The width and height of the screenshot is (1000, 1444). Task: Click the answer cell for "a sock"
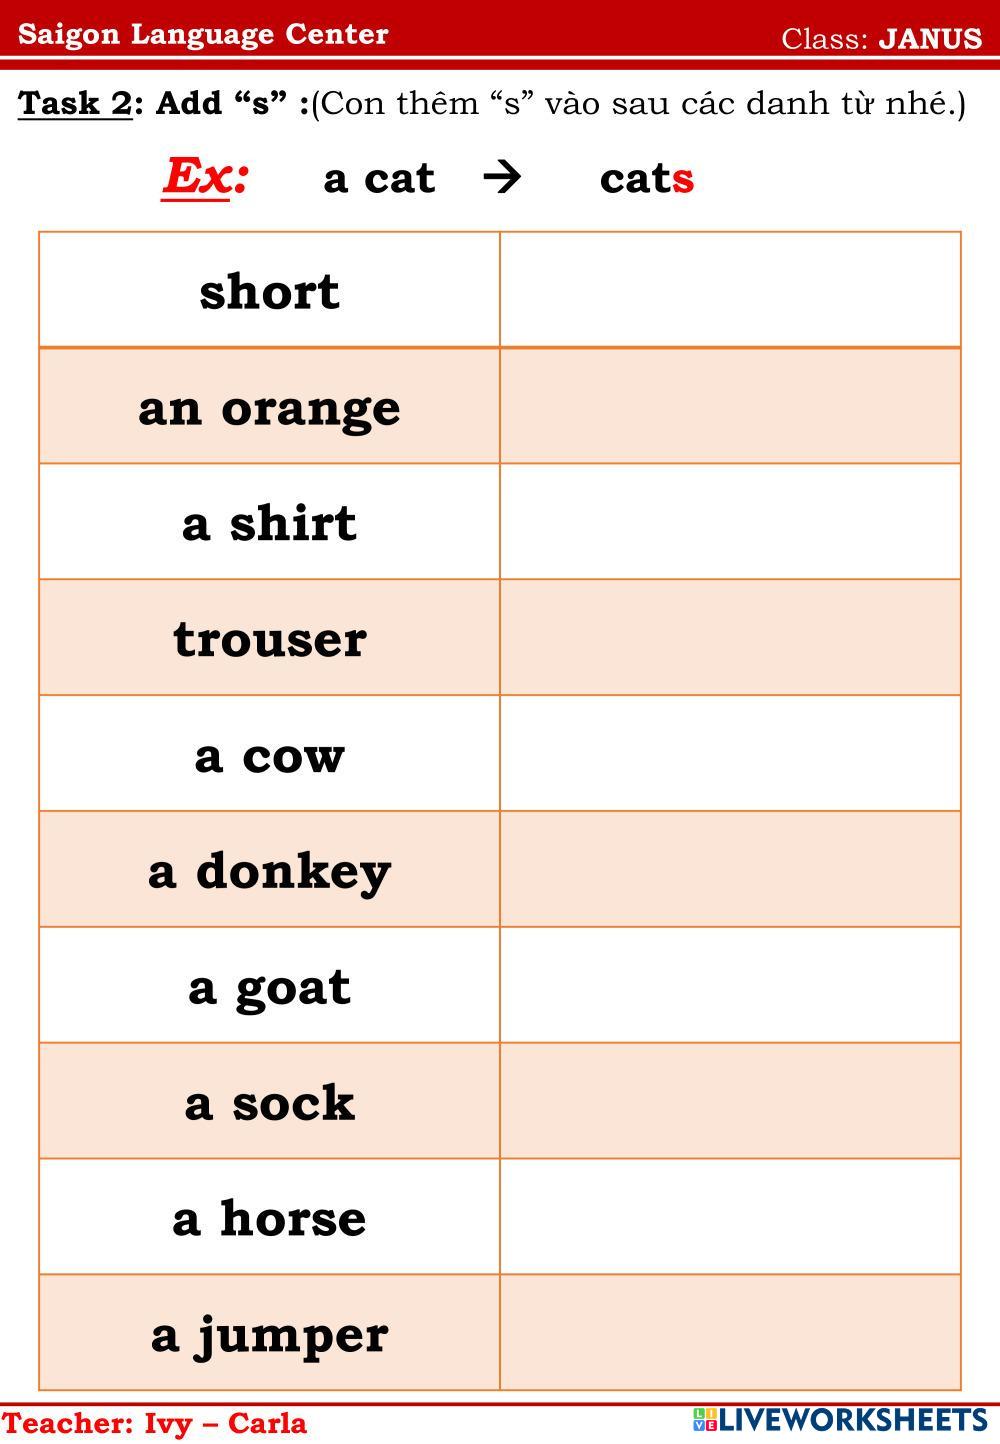coord(730,1102)
